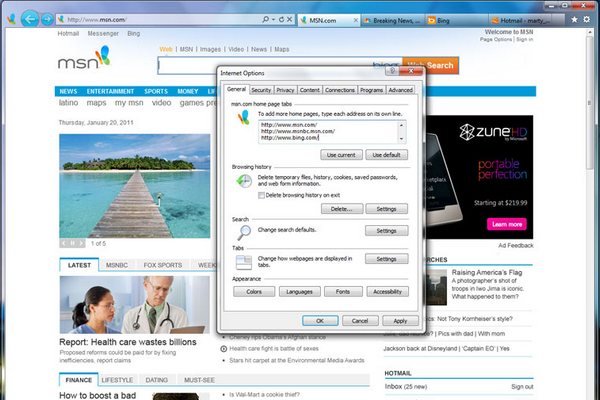This screenshot has height=400, width=600.
Task: Click the Delete... button under Browsing history
Action: pyautogui.click(x=342, y=209)
